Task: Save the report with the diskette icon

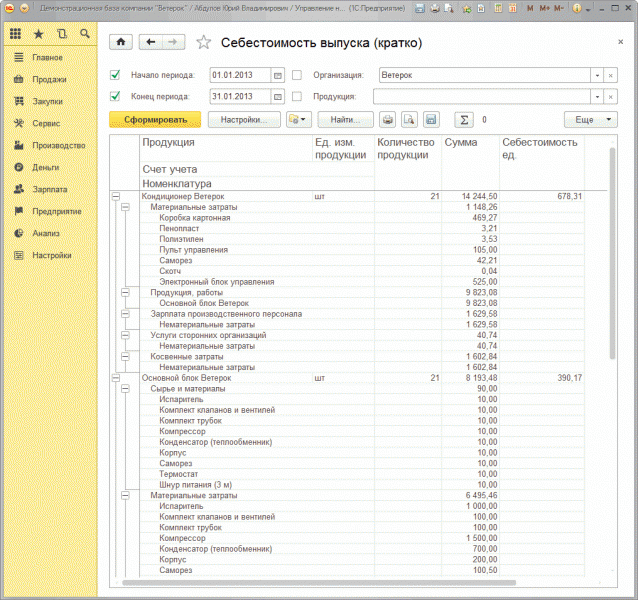Action: point(431,120)
